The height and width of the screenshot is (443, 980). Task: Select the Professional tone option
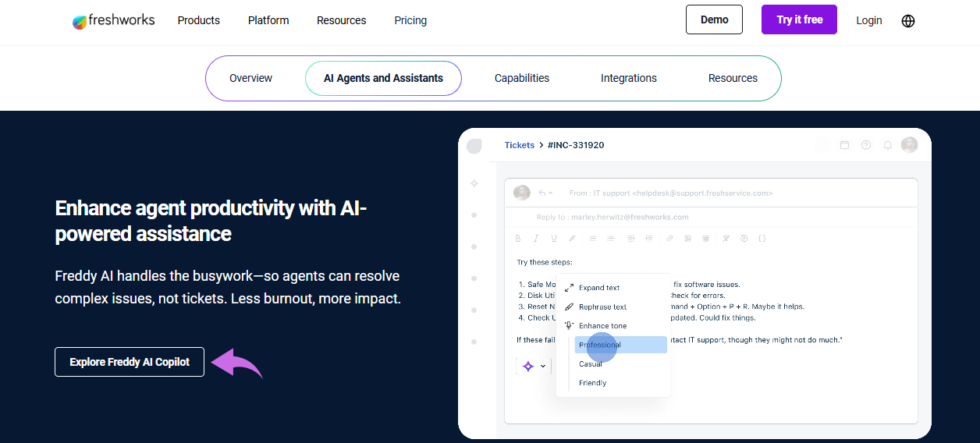pyautogui.click(x=620, y=345)
